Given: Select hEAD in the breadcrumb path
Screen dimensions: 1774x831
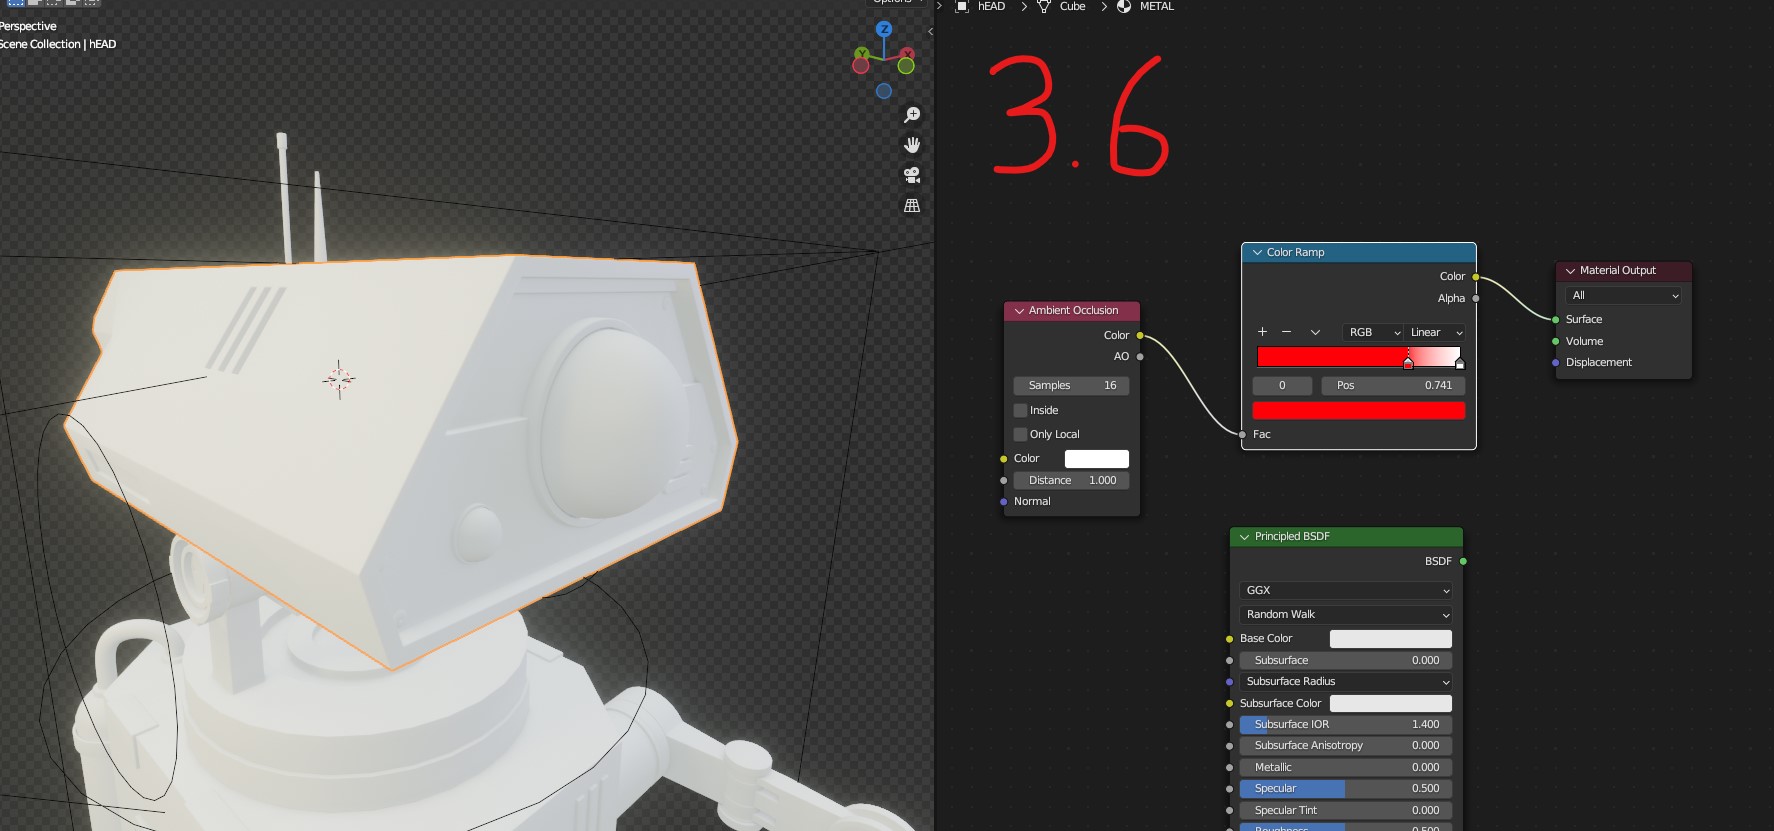Looking at the screenshot, I should tap(991, 6).
